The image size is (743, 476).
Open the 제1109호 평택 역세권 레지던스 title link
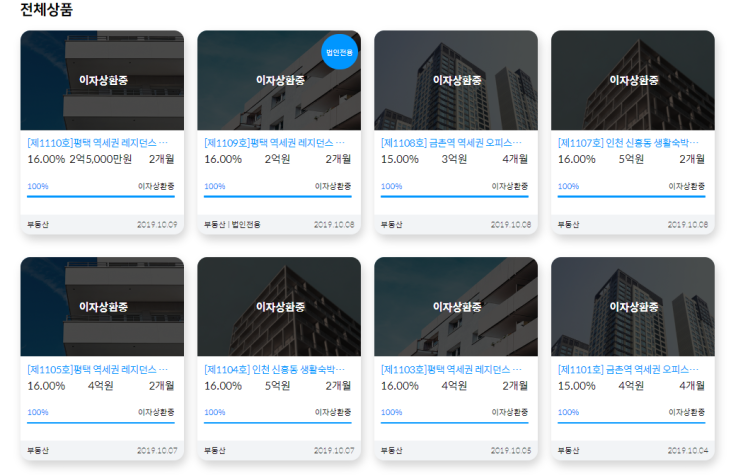pyautogui.click(x=274, y=143)
